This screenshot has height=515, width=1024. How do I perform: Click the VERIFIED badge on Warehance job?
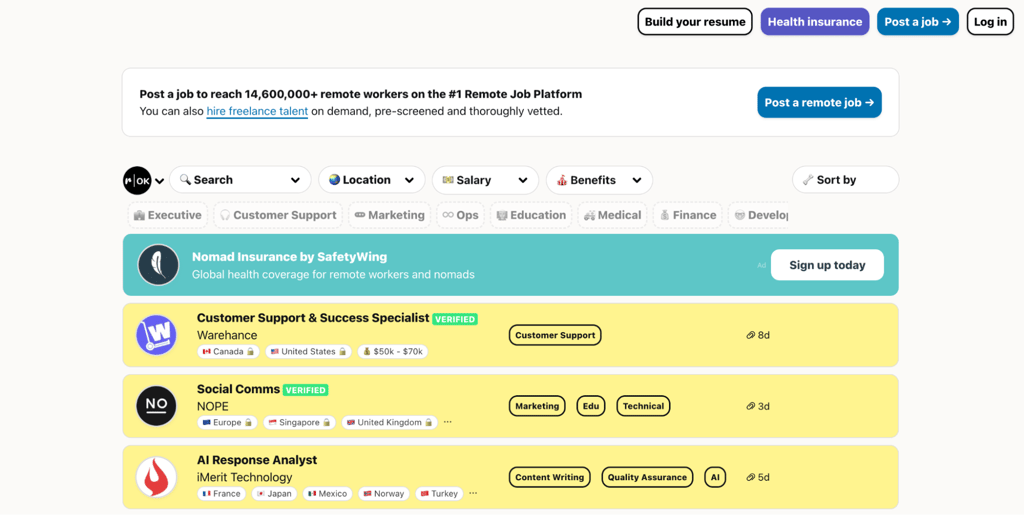455,319
